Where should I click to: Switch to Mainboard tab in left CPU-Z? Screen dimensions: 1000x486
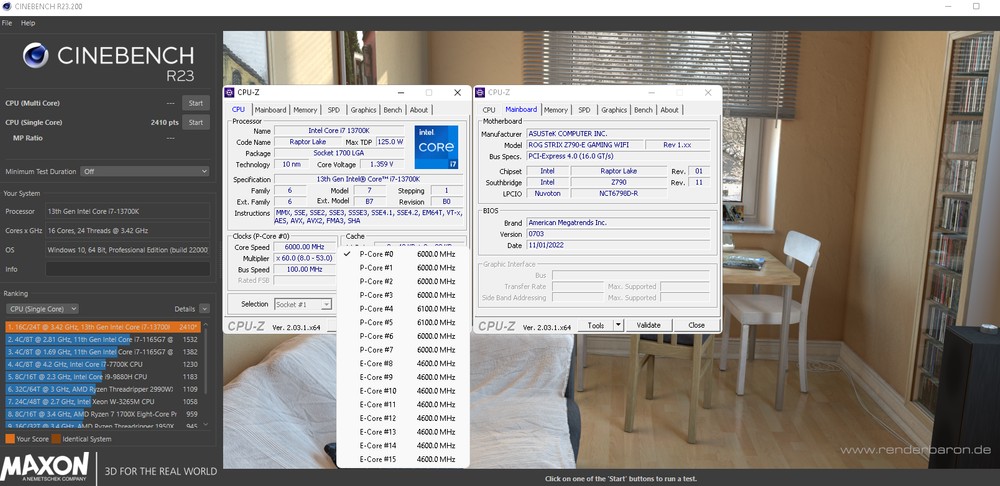[x=270, y=110]
